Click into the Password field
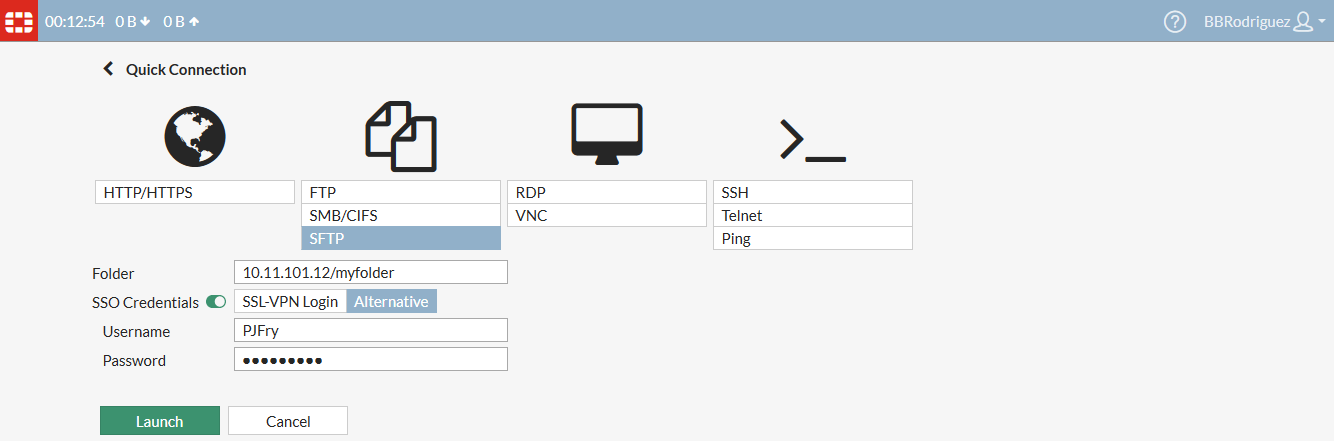1334x441 pixels. click(371, 360)
